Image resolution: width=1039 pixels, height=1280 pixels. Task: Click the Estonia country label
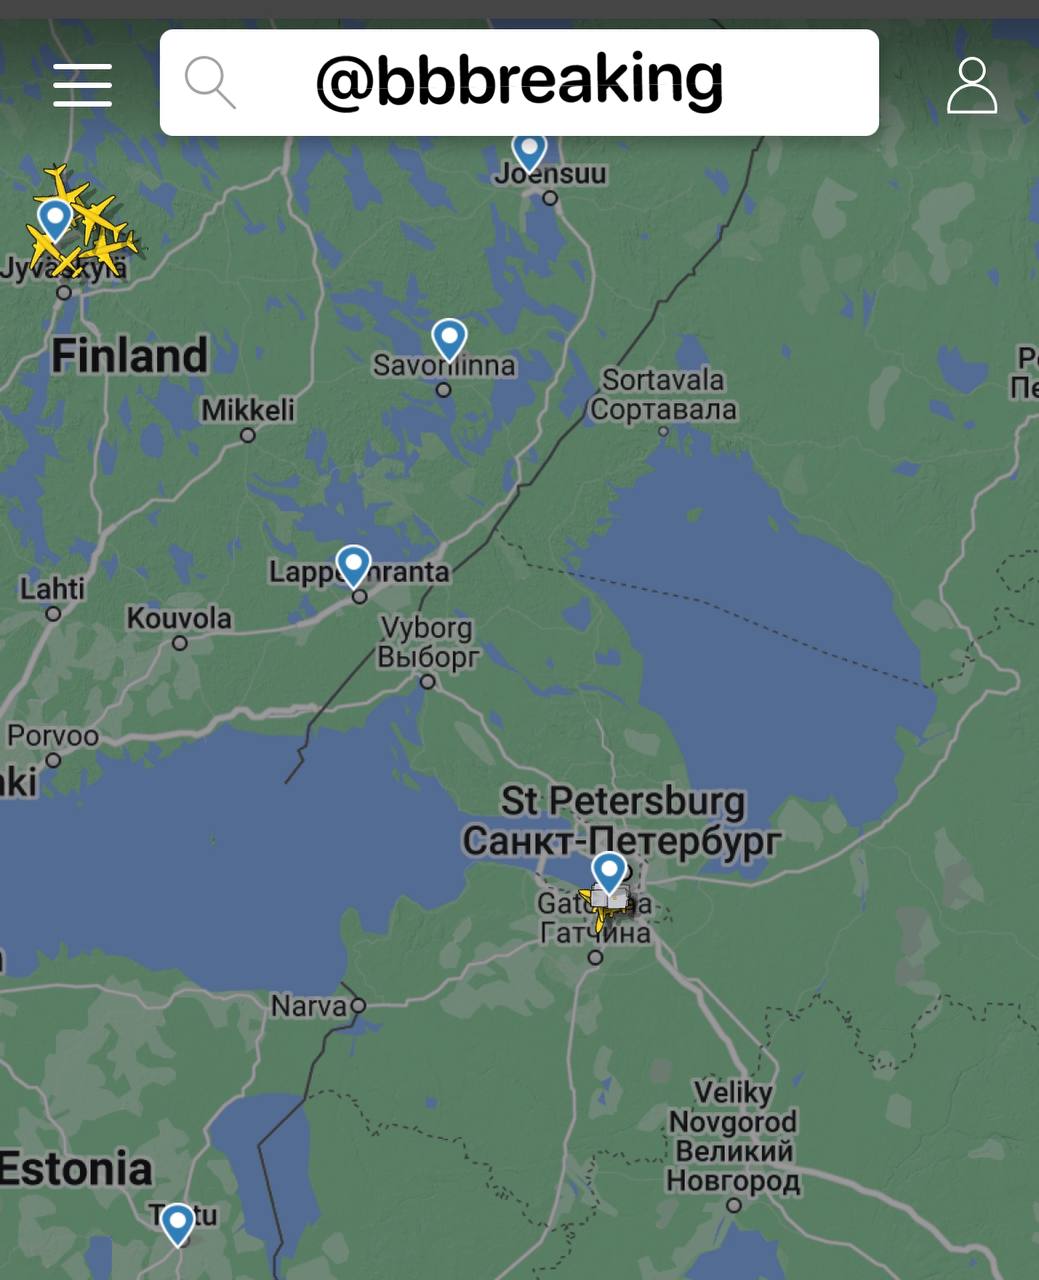[76, 1168]
